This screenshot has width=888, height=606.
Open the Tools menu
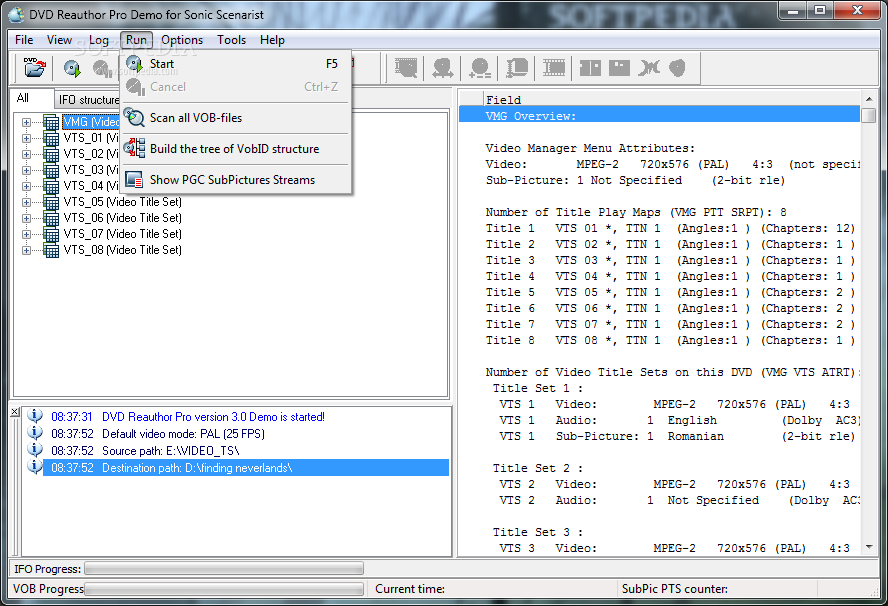(x=231, y=40)
